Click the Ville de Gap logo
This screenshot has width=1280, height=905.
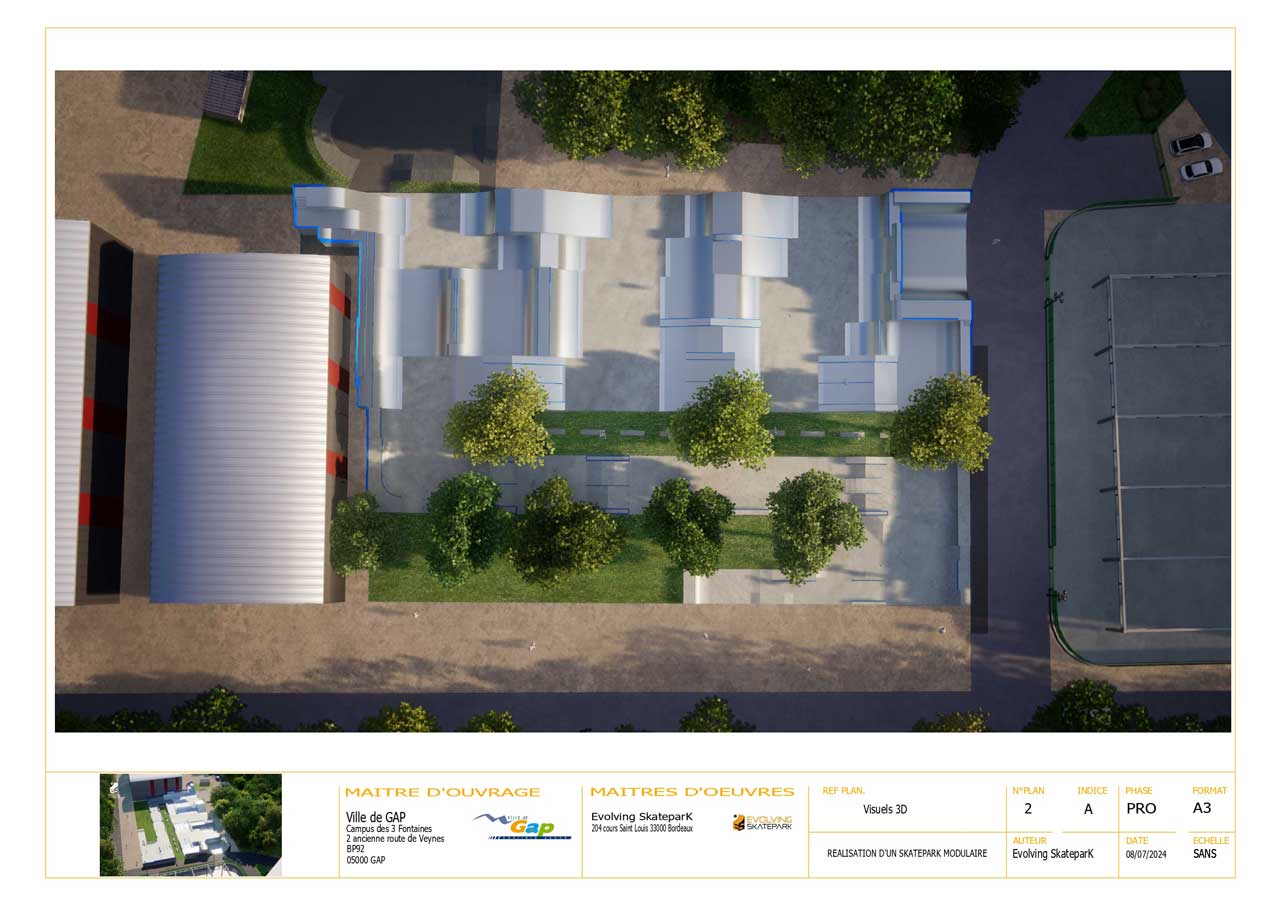coord(522,825)
